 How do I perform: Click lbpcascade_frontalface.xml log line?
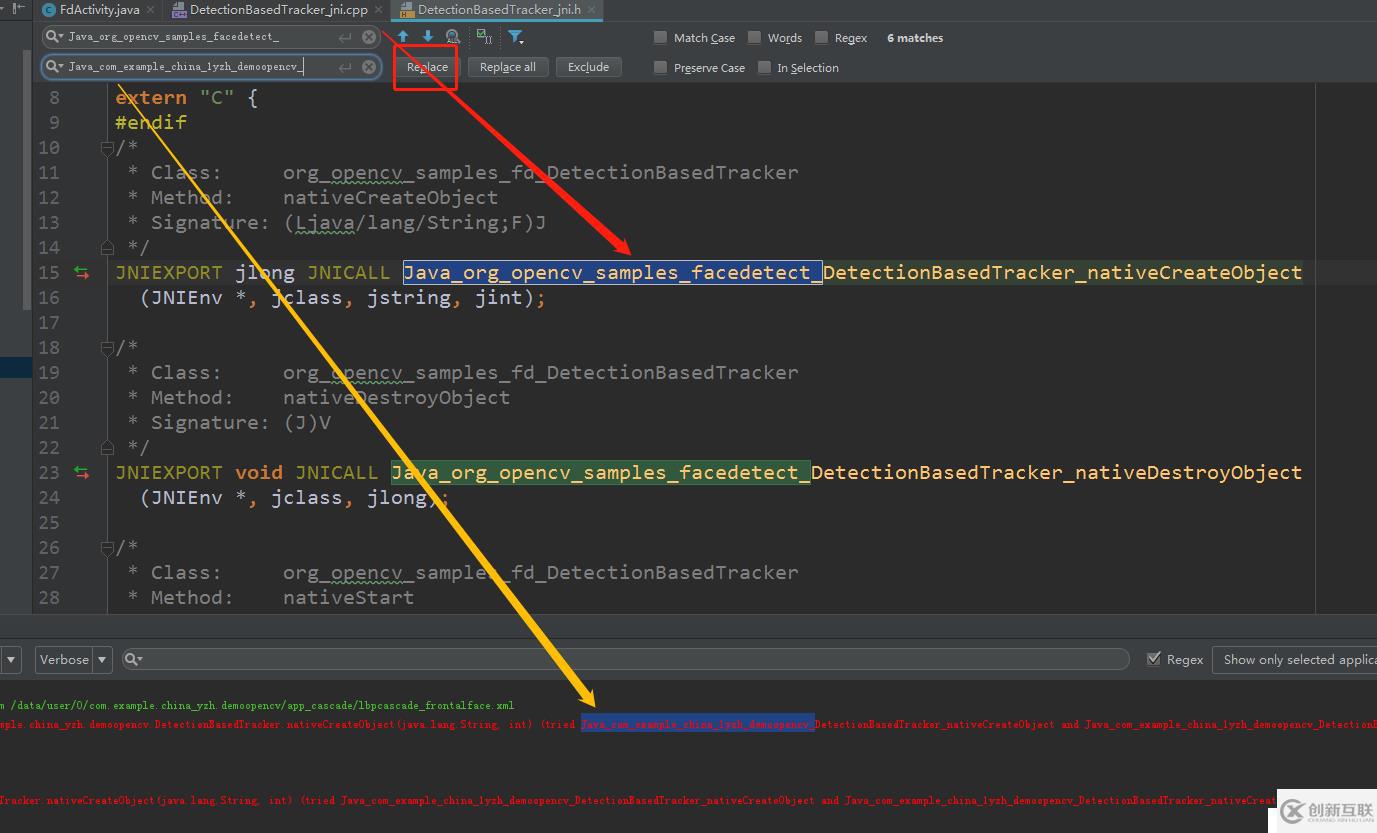[258, 705]
